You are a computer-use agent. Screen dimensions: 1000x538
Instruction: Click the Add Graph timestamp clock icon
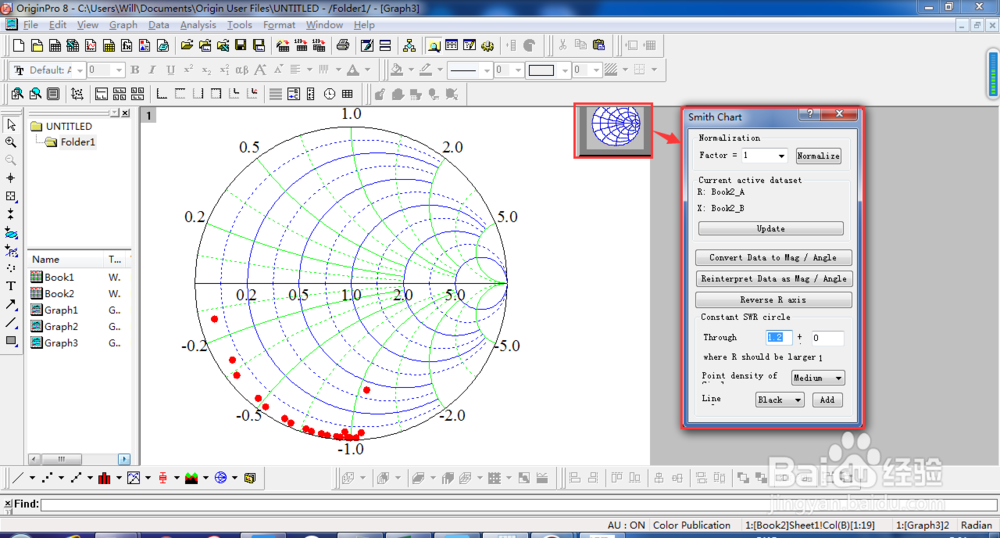(329, 94)
